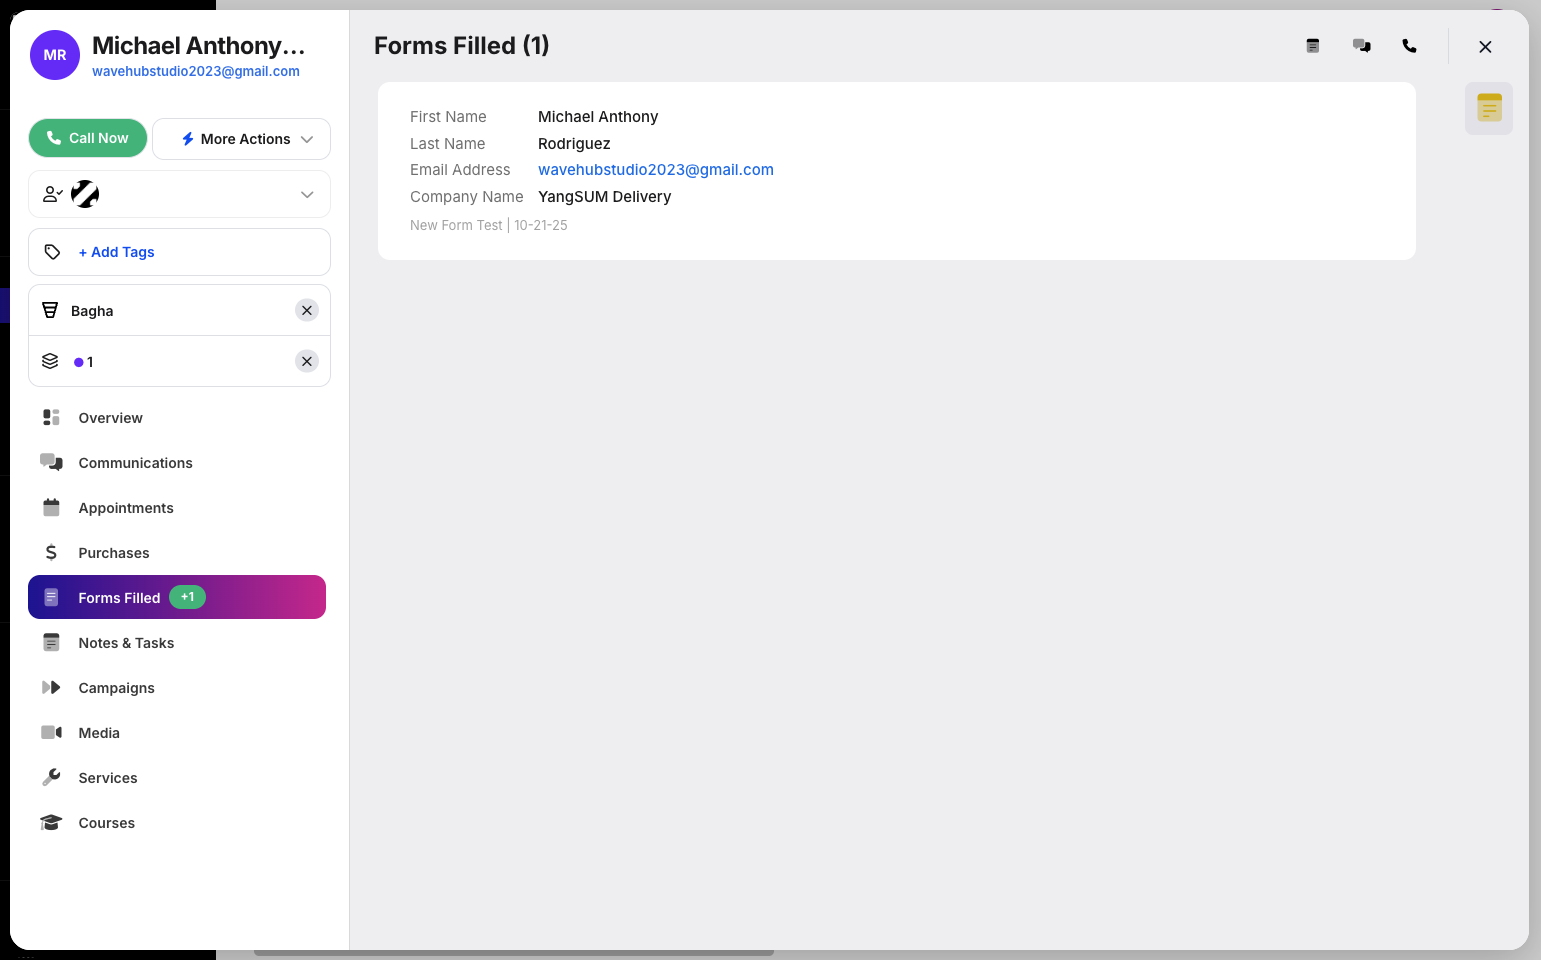This screenshot has width=1541, height=960.
Task: Close the contact details panel
Action: click(1485, 47)
